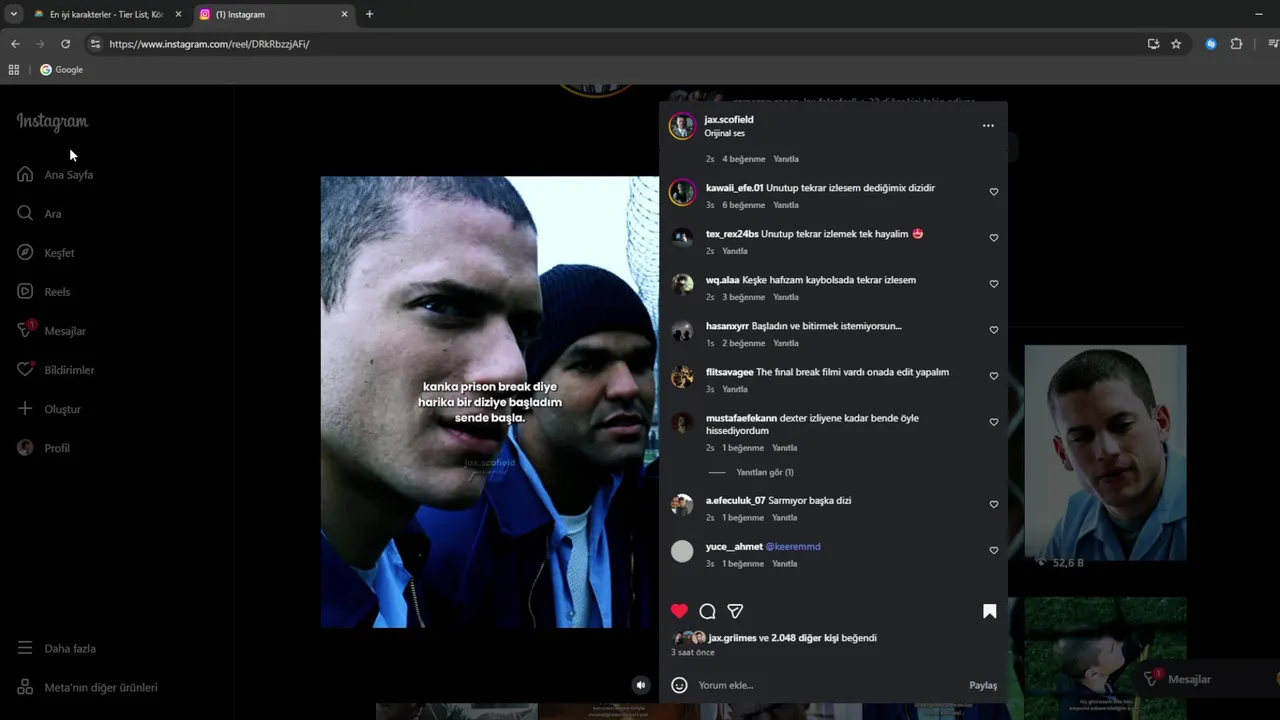
Task: Open jax.scofield profile link in header
Action: click(x=729, y=119)
